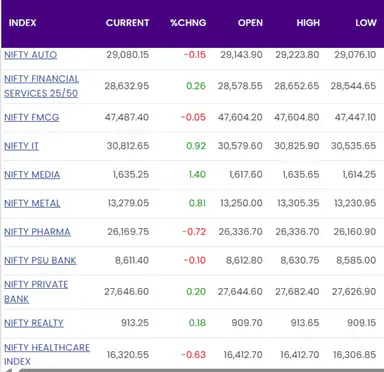Open the NIFTY HEALTHCARE INDEX link

pos(47,354)
